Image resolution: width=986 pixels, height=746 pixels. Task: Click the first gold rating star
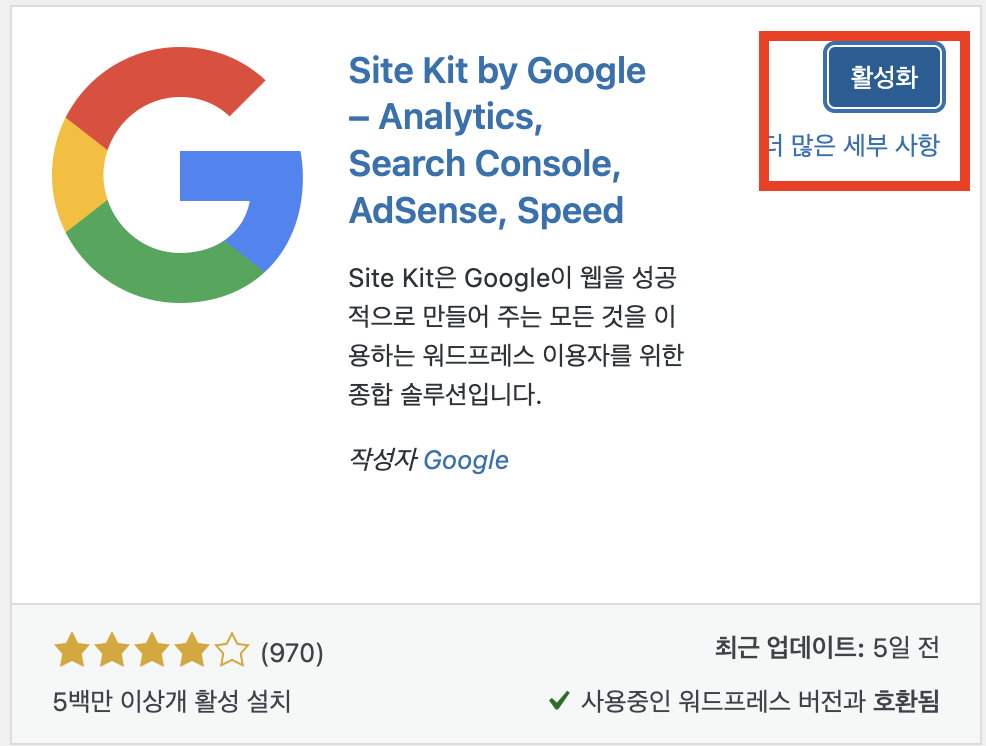(x=72, y=650)
